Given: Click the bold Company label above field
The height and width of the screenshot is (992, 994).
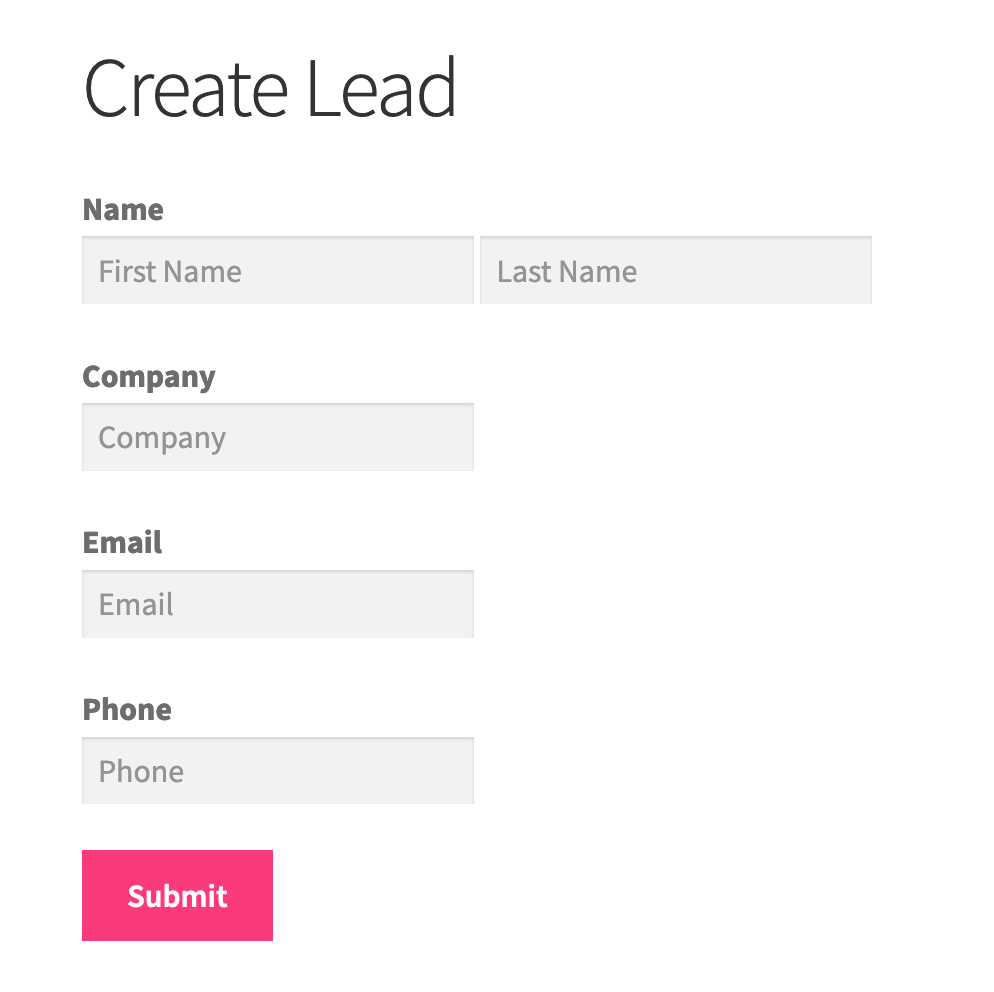Looking at the screenshot, I should click(x=149, y=378).
